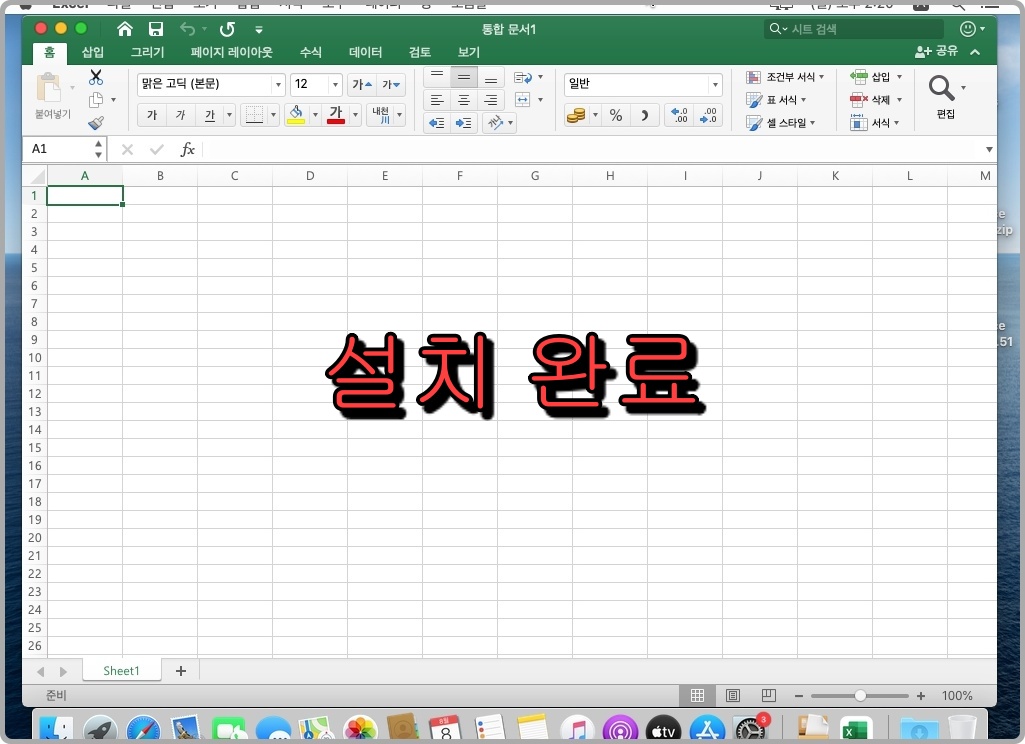Toggle bold formatting on the selected cell
This screenshot has height=744, width=1025.
point(150,115)
